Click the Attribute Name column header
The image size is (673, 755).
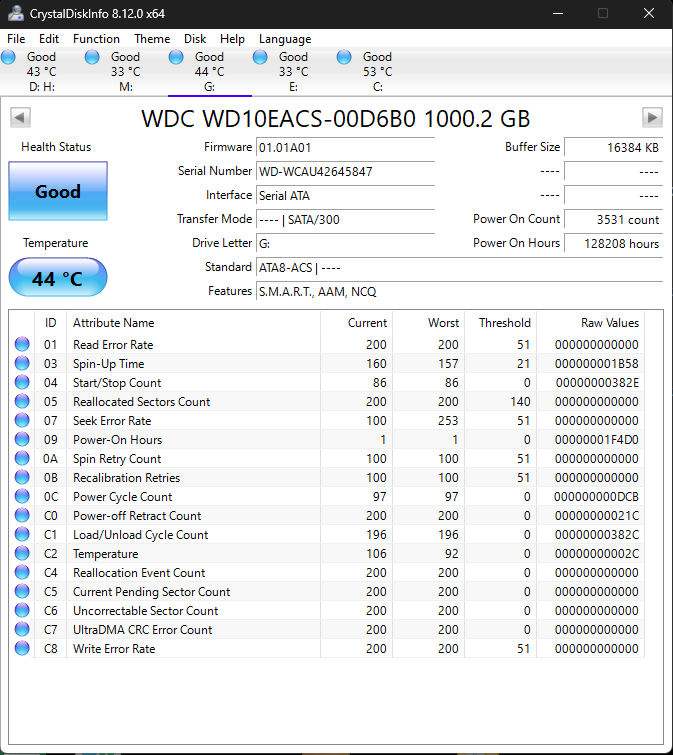(x=194, y=323)
